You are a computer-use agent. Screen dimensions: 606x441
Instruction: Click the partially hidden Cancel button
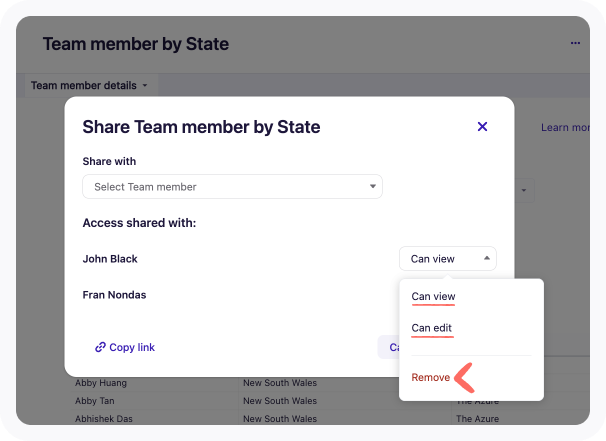point(389,347)
